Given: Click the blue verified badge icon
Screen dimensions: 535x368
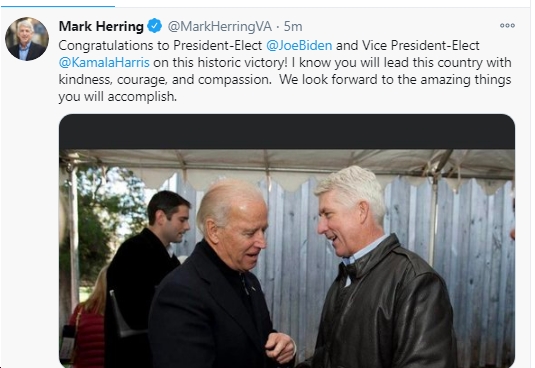Looking at the screenshot, I should 155,26.
